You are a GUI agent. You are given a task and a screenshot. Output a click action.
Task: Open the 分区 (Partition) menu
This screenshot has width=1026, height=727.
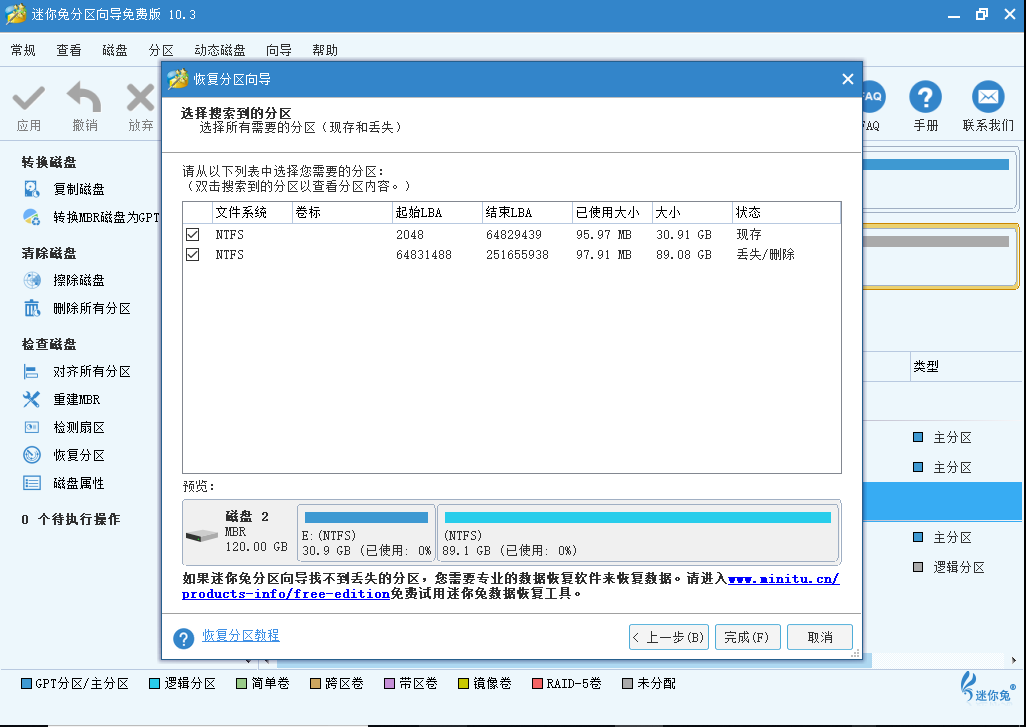pyautogui.click(x=160, y=50)
